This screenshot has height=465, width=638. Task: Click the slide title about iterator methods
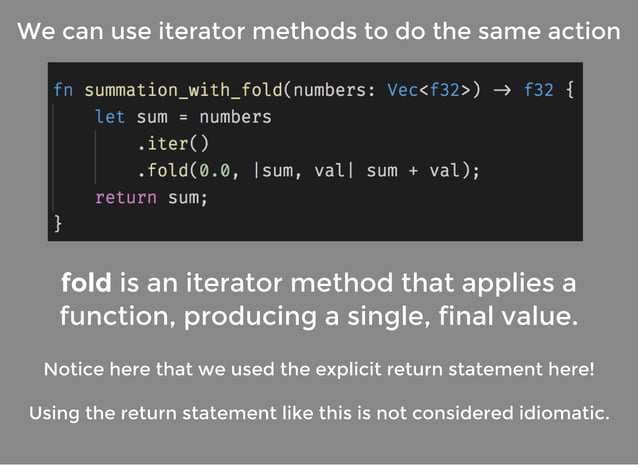319,31
